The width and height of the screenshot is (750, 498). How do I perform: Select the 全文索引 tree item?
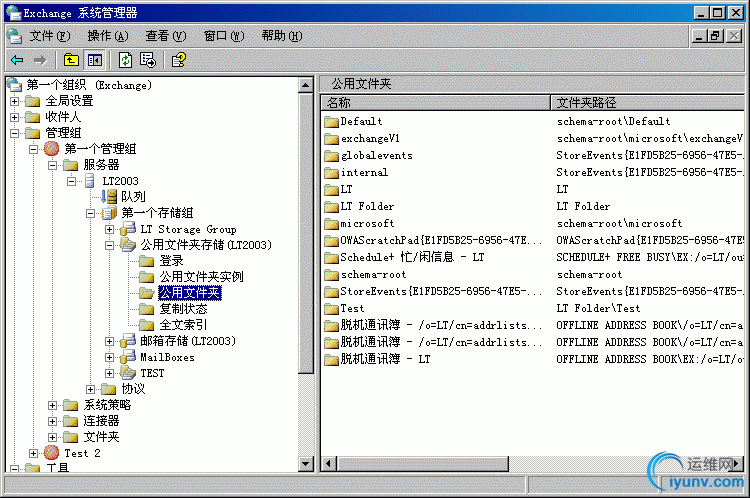(x=183, y=325)
